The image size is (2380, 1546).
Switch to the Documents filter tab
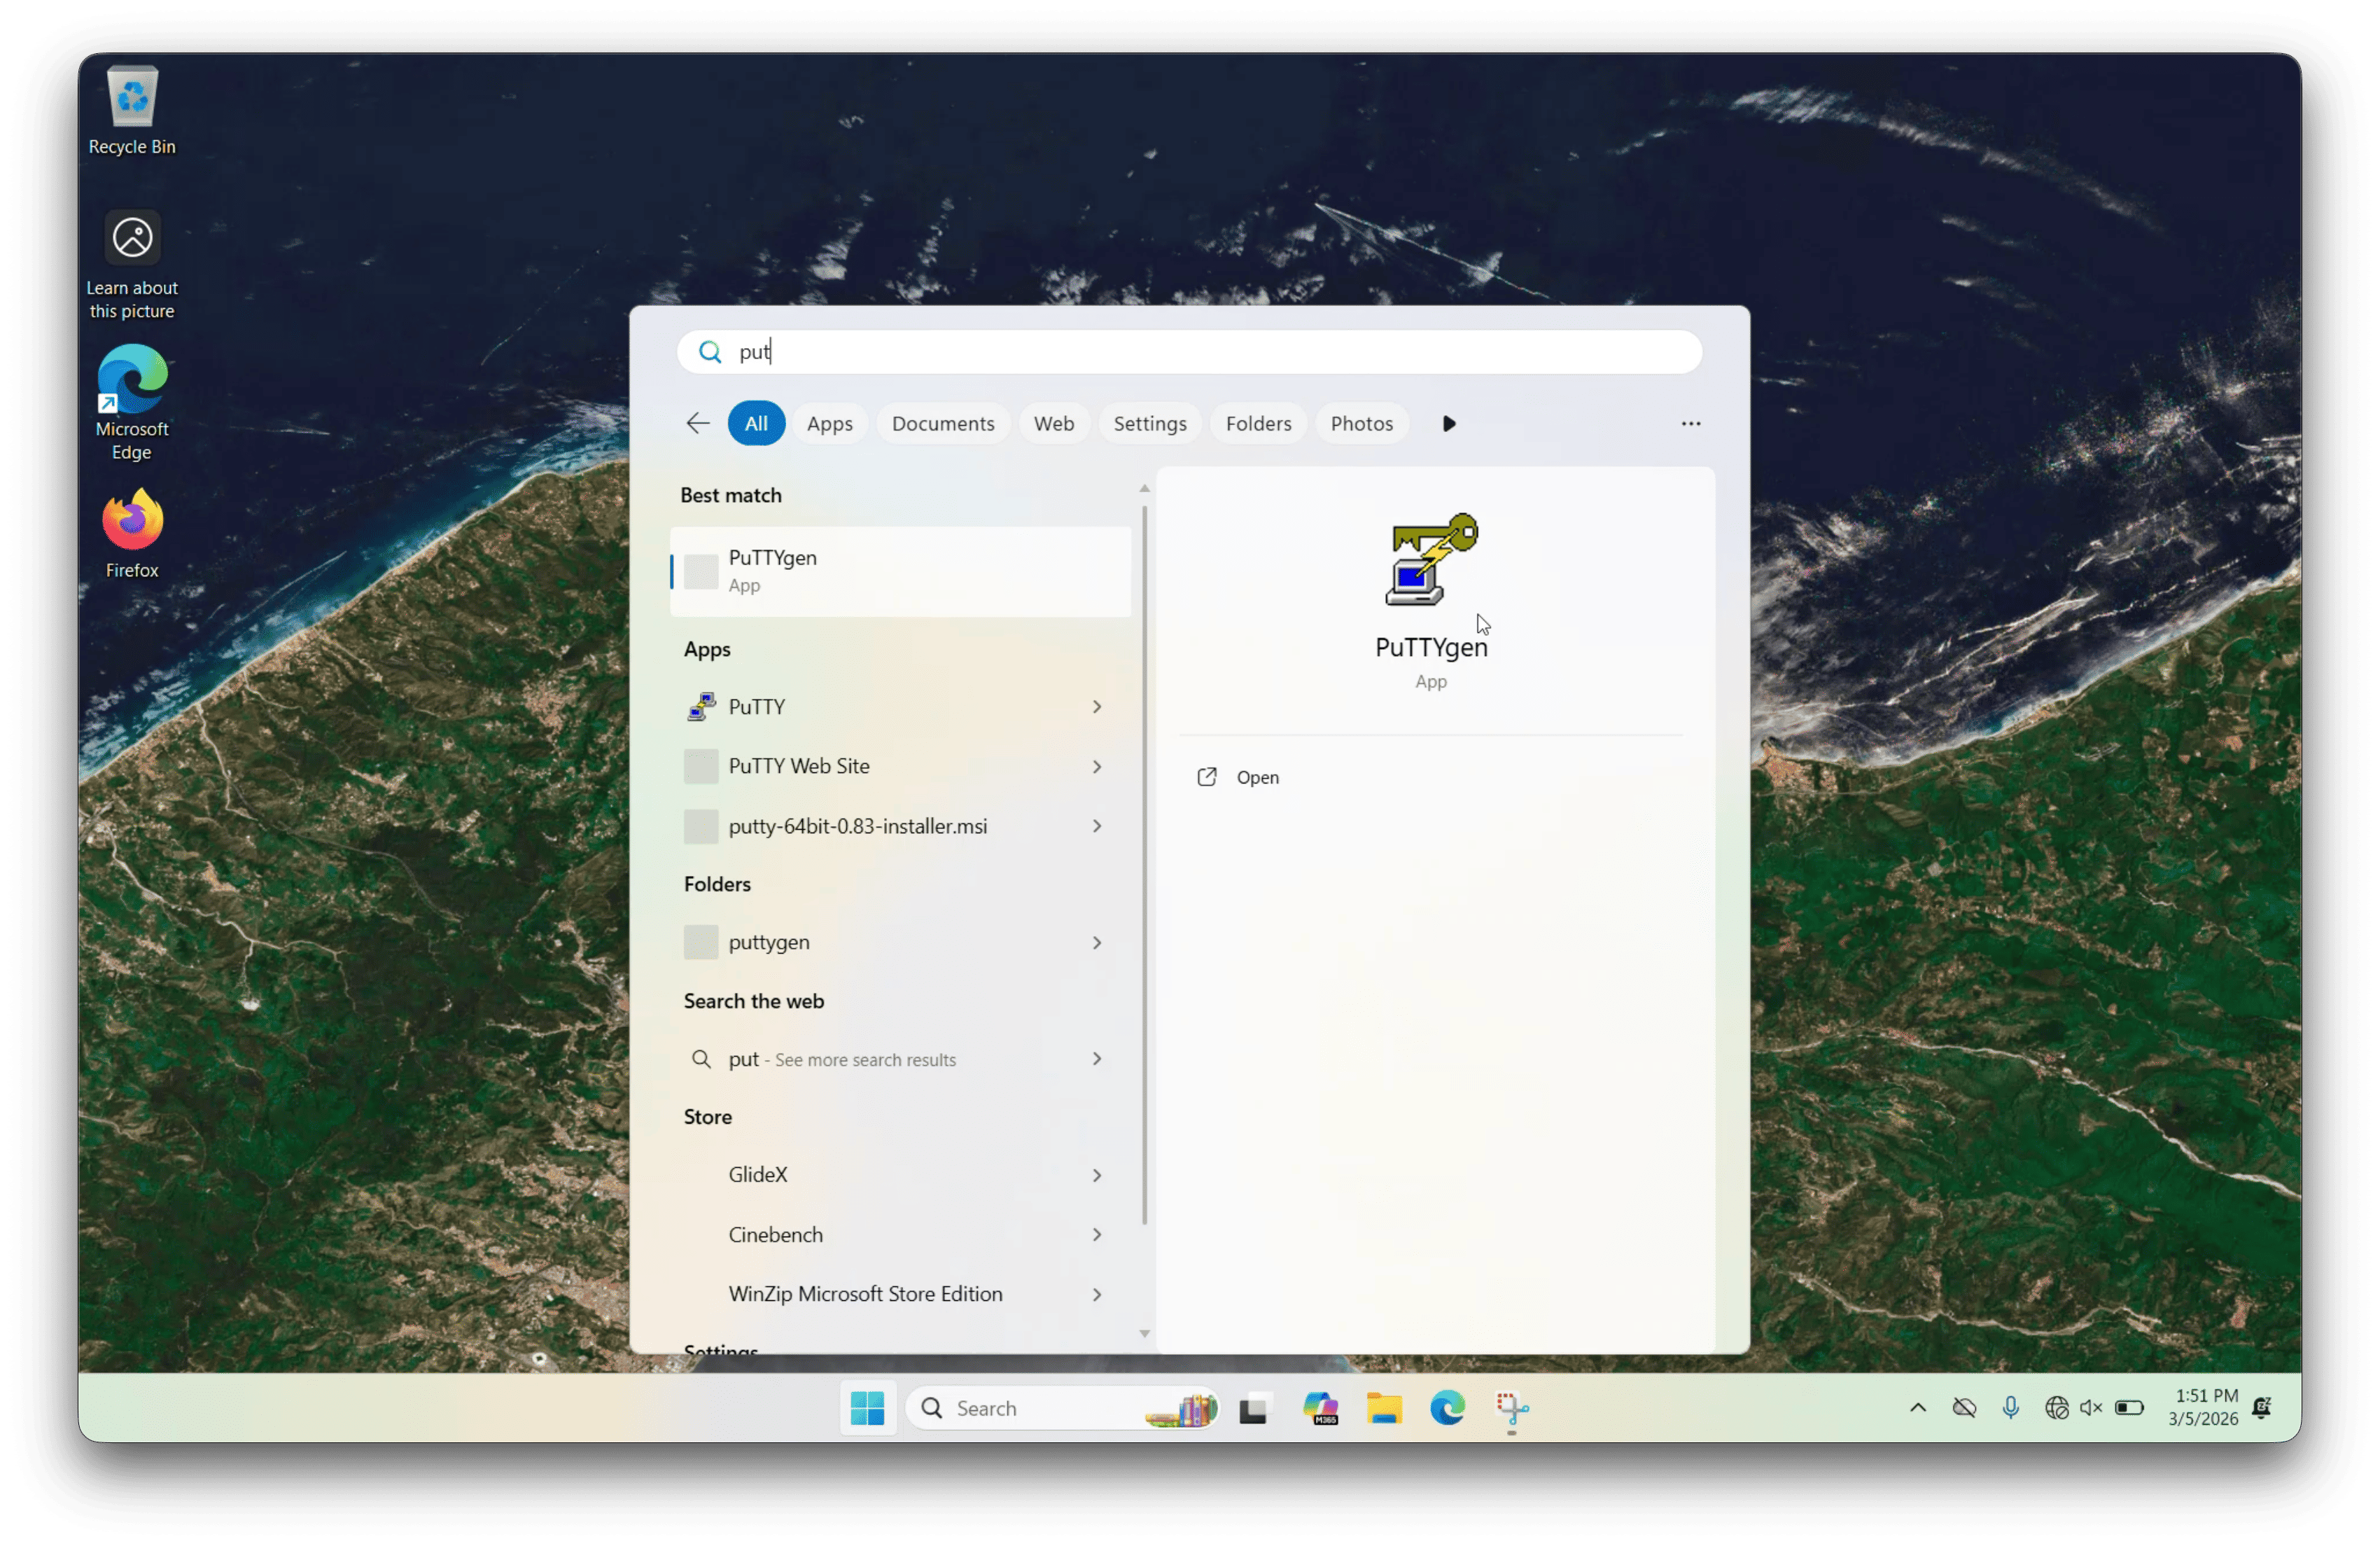pos(943,424)
